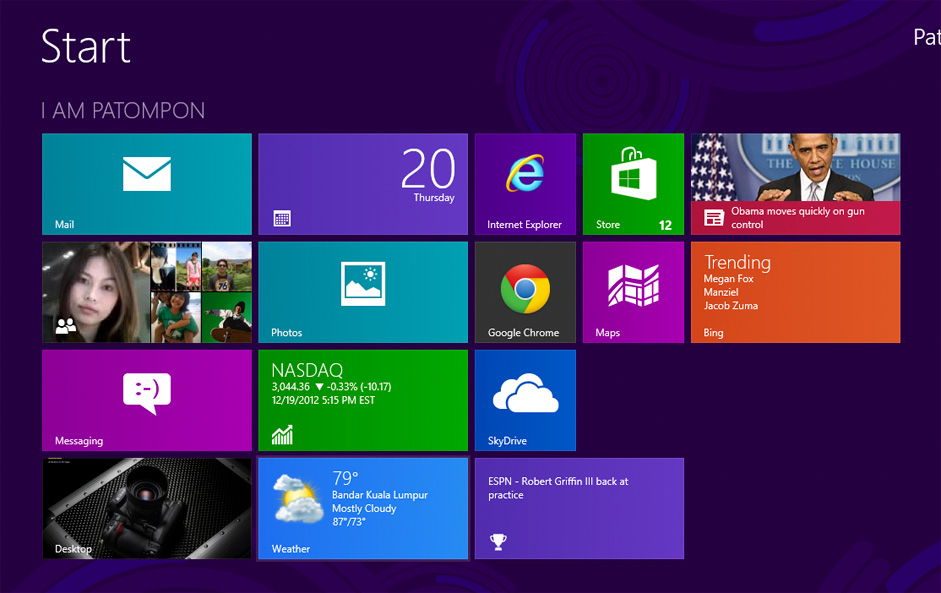Open the Maps tile
Viewport: 941px width, 593px height.
coord(633,292)
